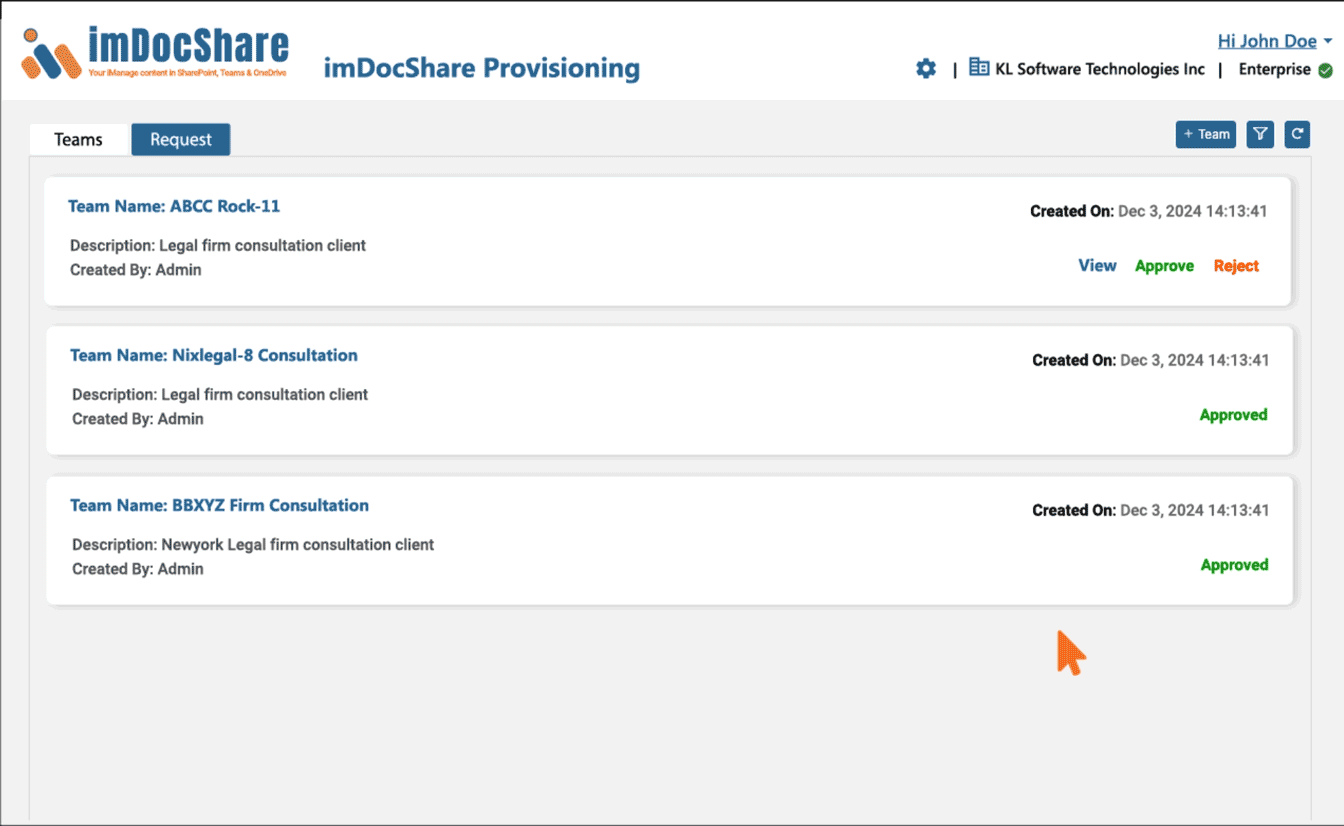
Task: Click description text of ABCC Rock-11 card
Action: 218,245
